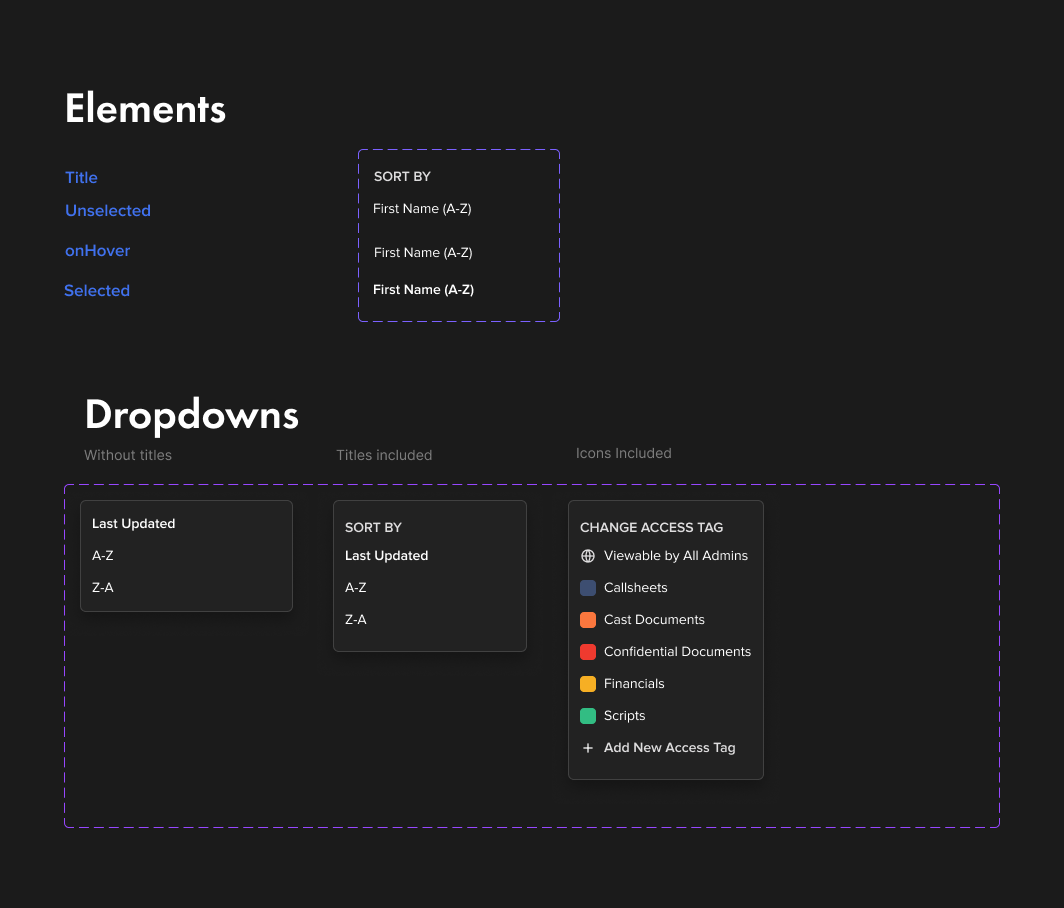Viewport: 1064px width, 908px height.
Task: Select Last Updated in the SORT BY dropdown
Action: point(386,555)
